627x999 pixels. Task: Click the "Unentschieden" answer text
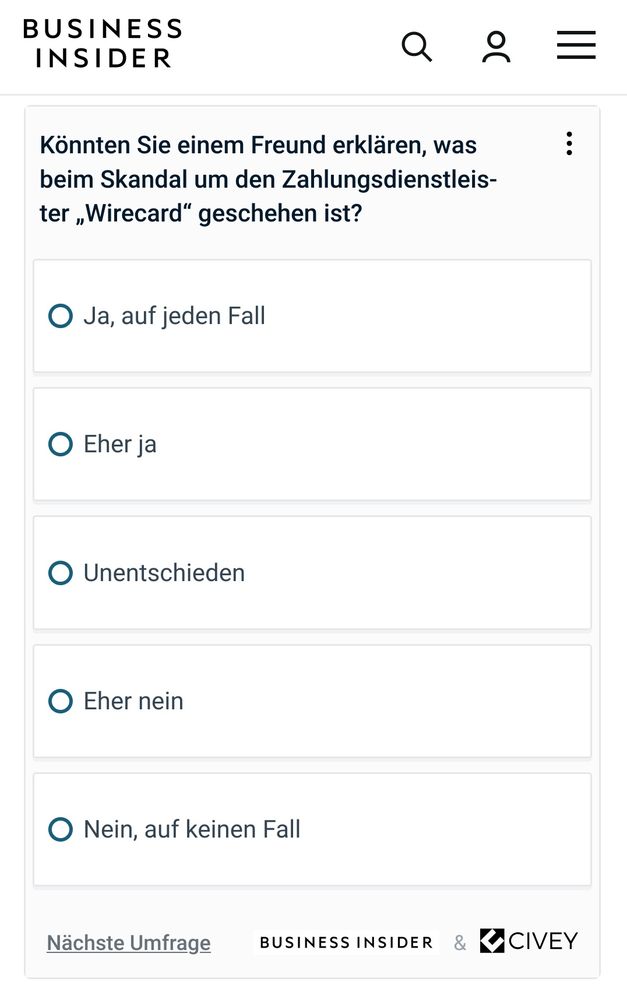164,573
